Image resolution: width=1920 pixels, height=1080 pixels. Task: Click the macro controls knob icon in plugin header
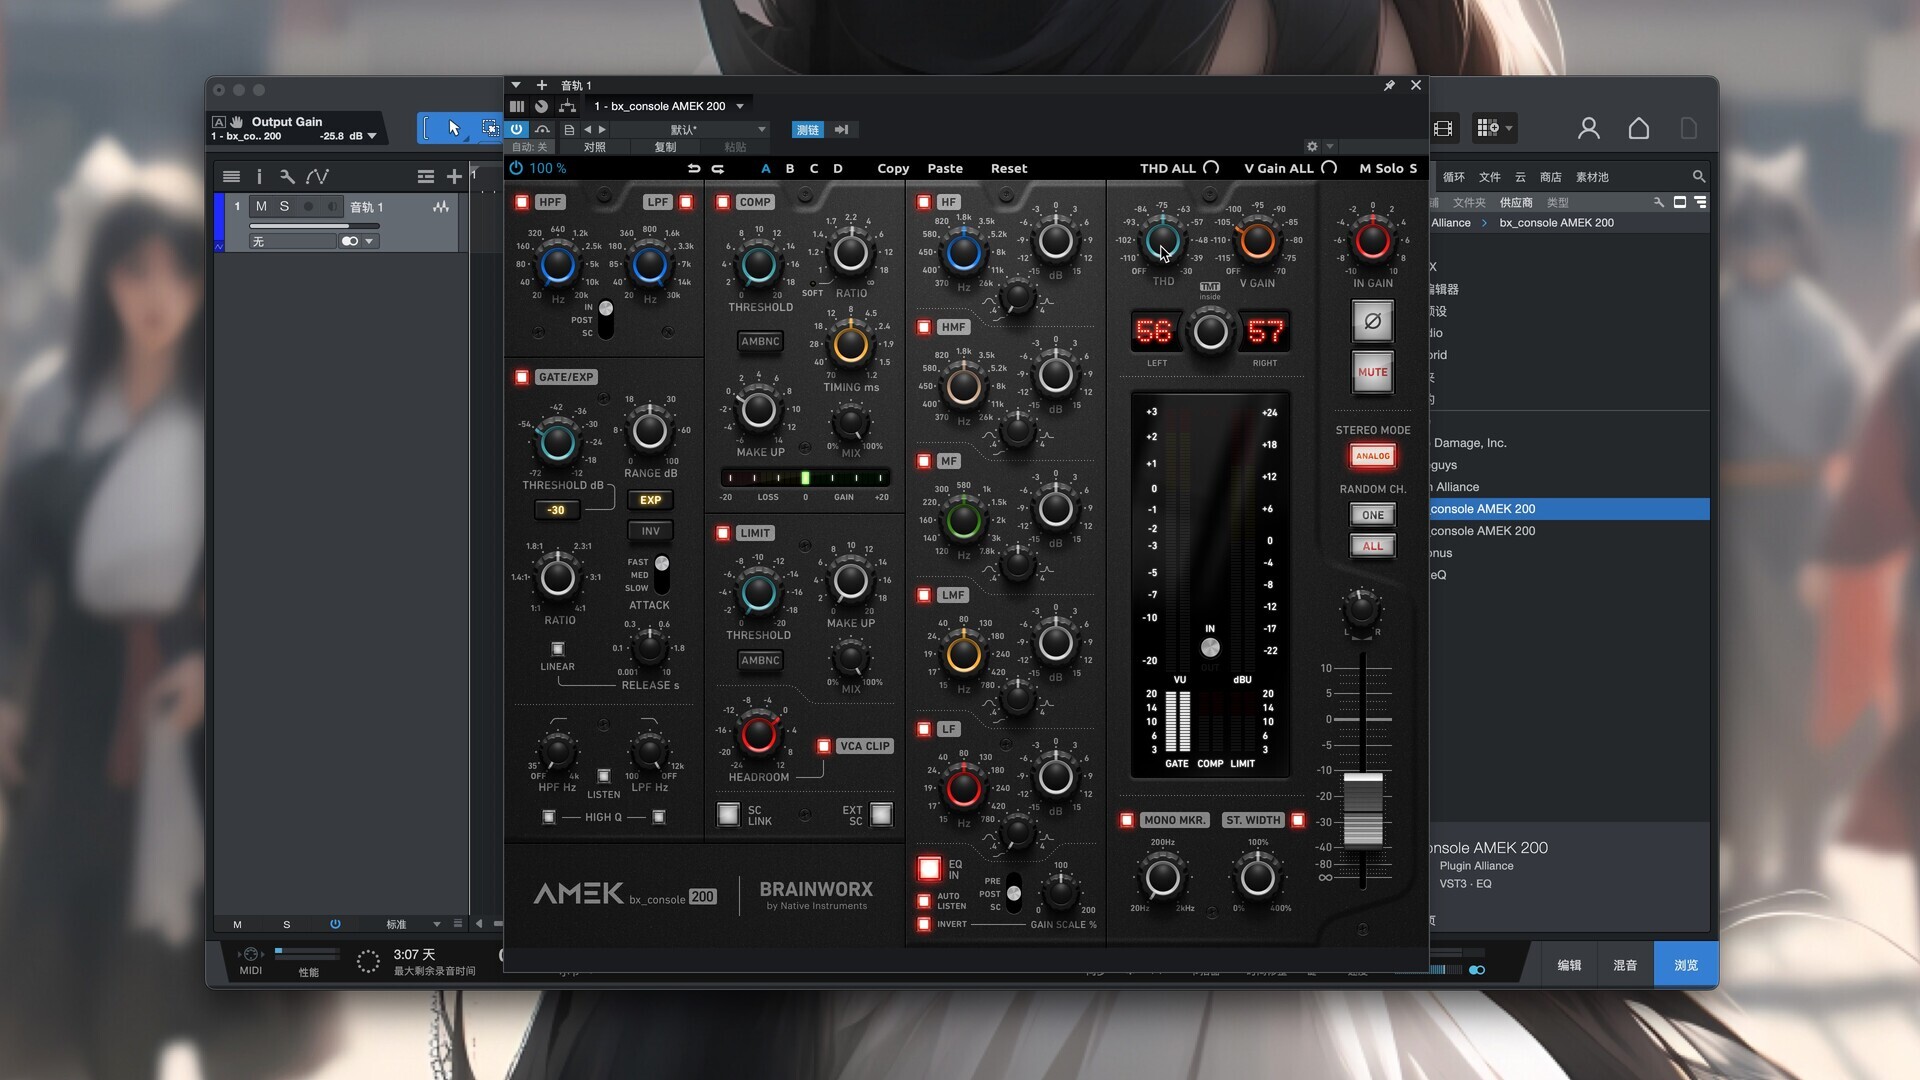(541, 106)
